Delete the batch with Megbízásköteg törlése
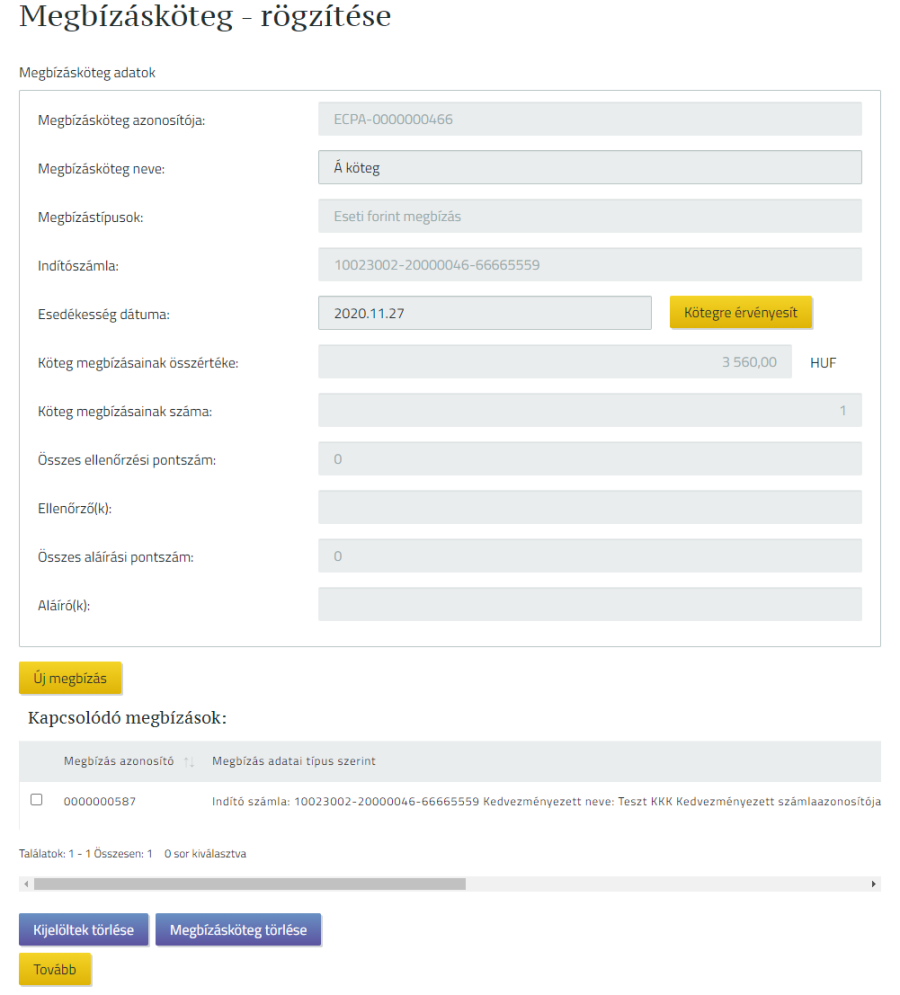 tap(238, 930)
